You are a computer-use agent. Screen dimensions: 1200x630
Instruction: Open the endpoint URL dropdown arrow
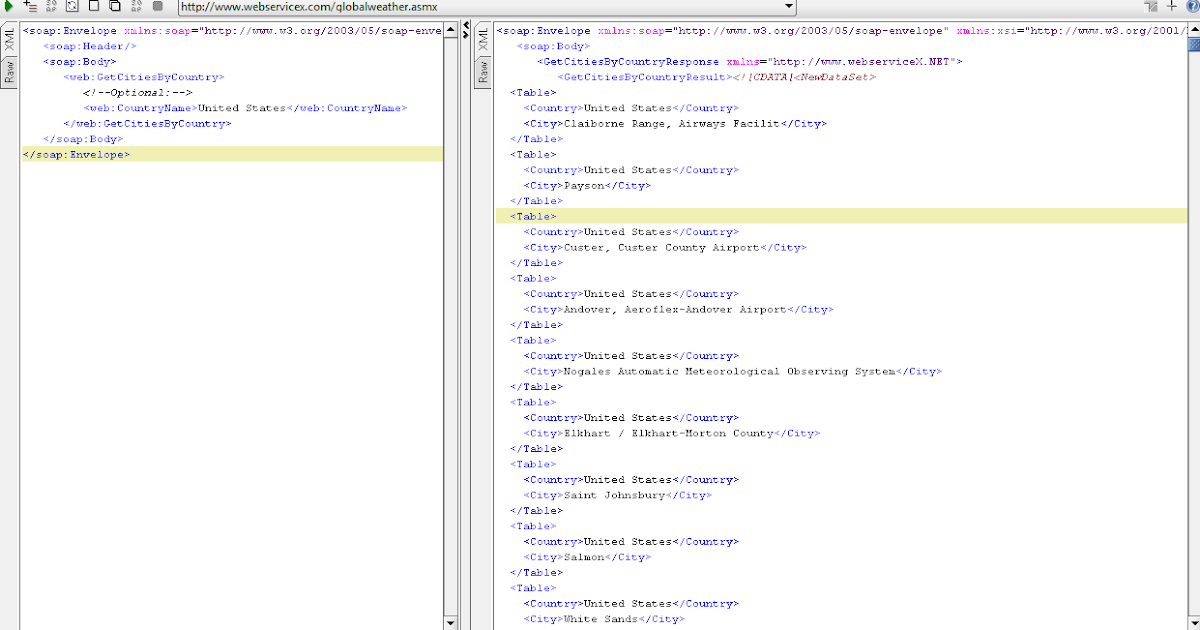(789, 7)
